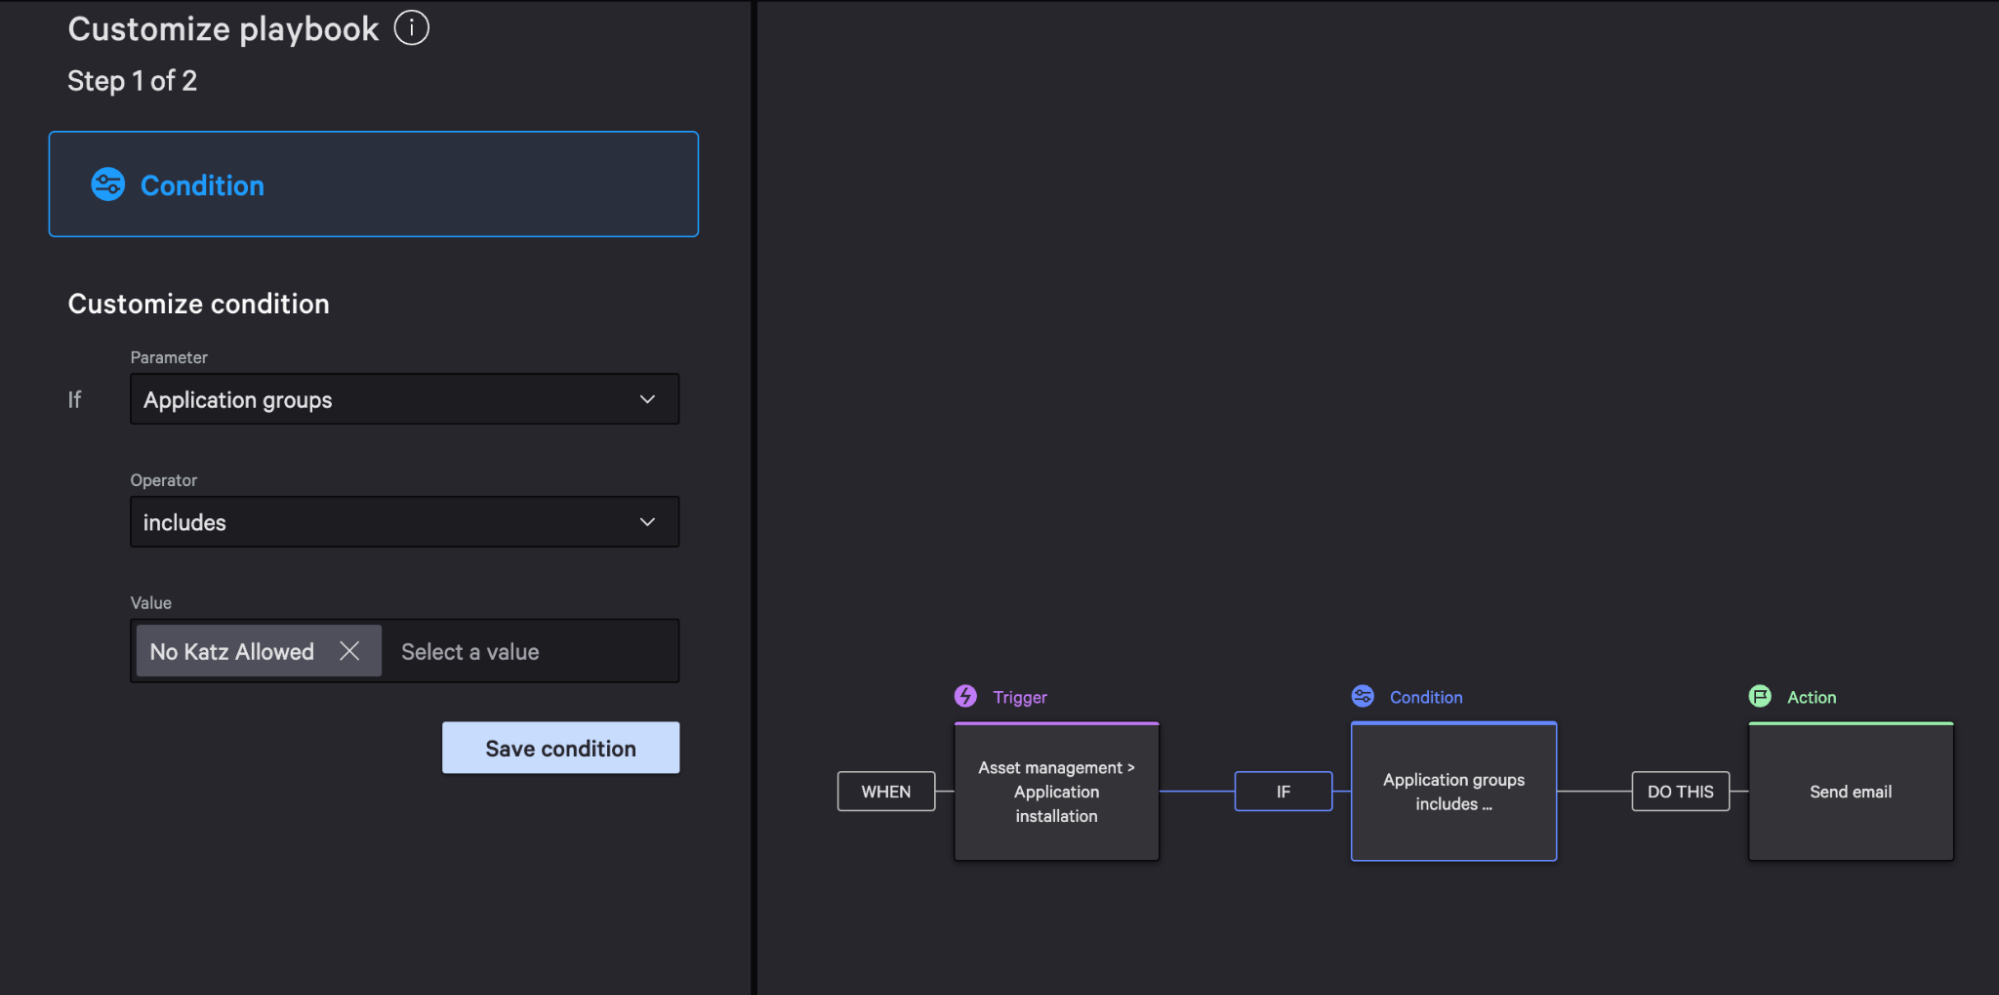
Task: Click the Customize condition heading
Action: pos(198,303)
